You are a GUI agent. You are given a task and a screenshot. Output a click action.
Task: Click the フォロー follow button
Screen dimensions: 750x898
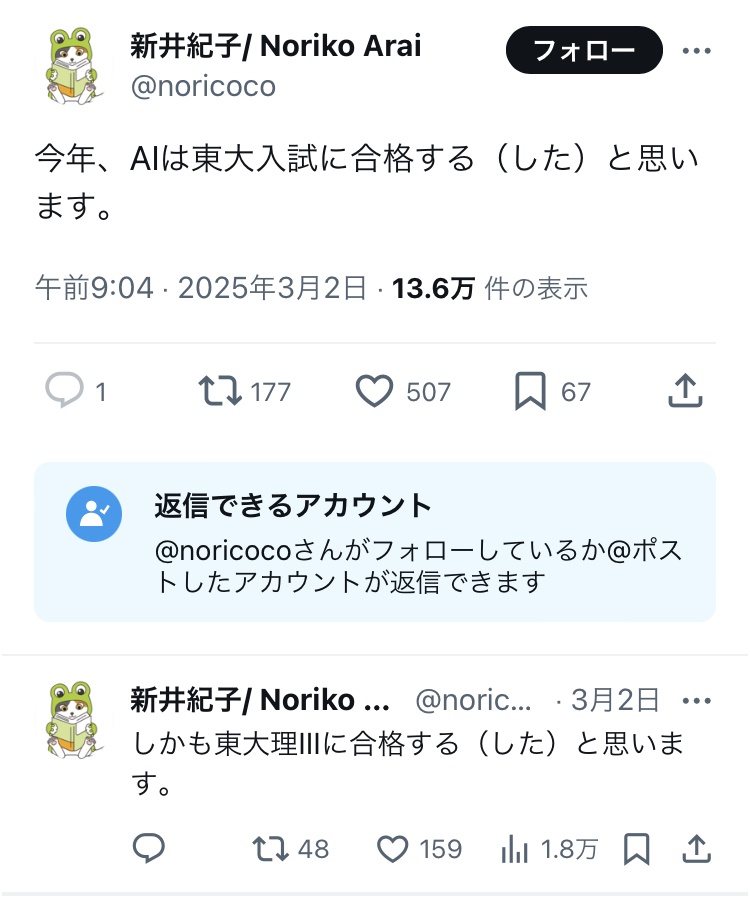pyautogui.click(x=584, y=50)
